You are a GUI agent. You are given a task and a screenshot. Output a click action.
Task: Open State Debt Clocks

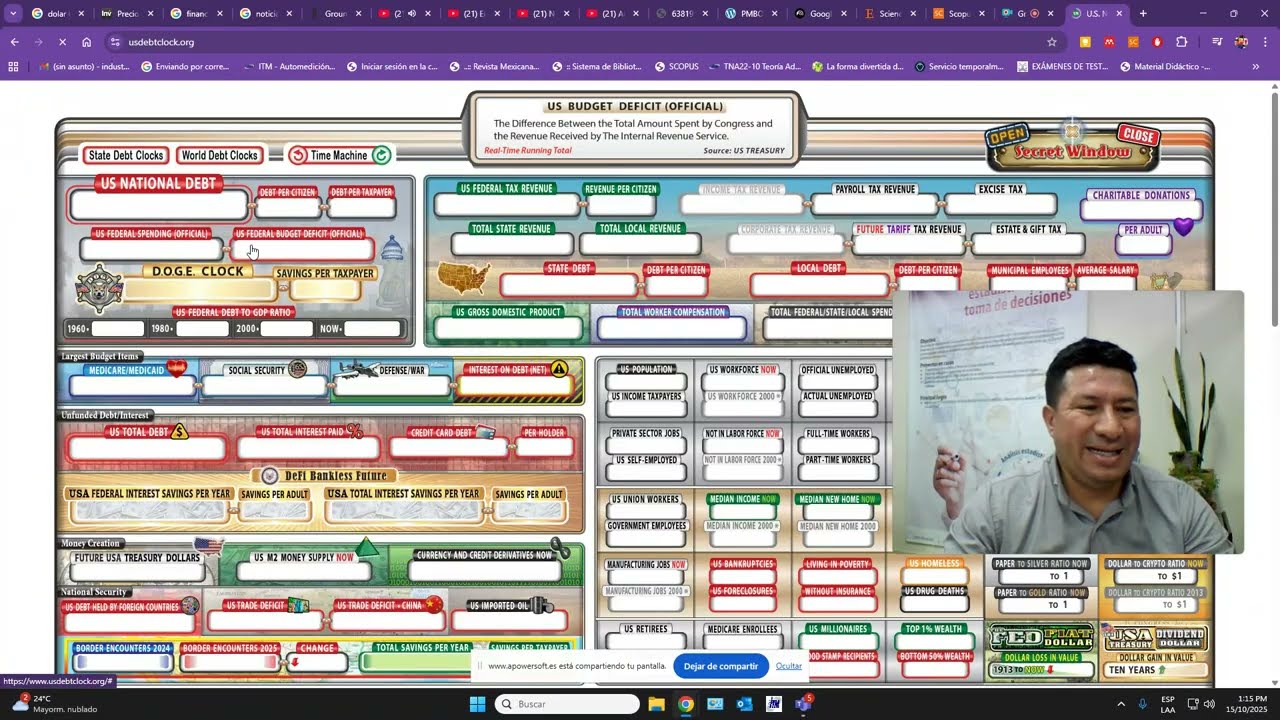point(126,155)
